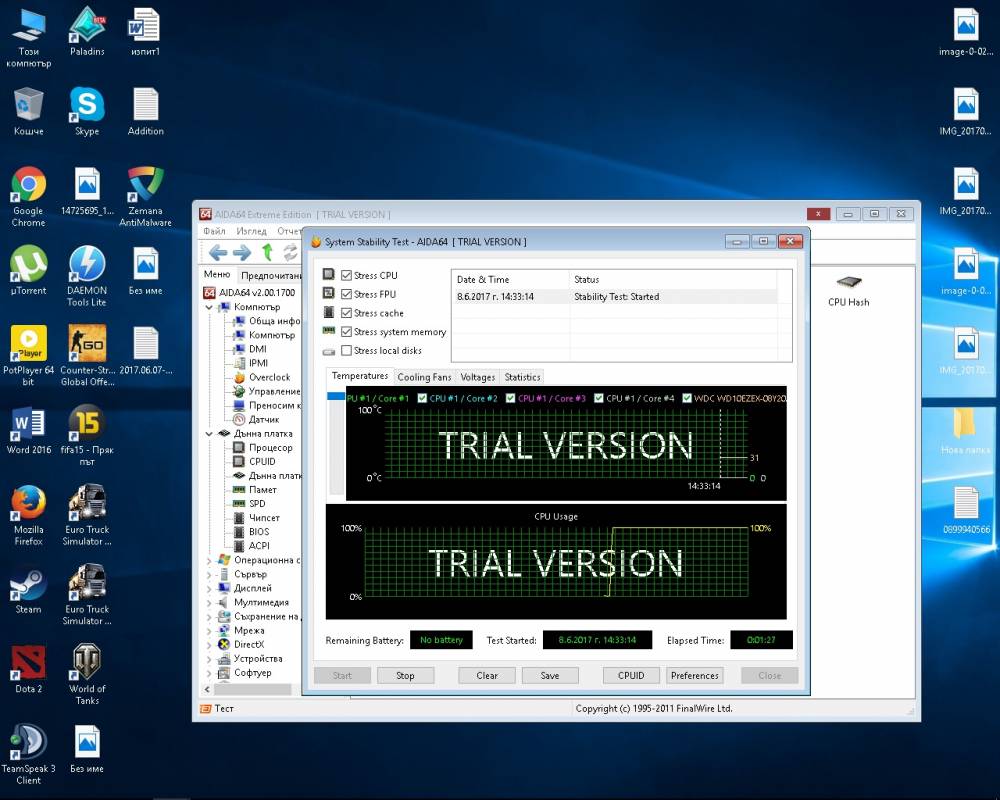Screen dimensions: 1000x800
Task: Expand the Мрежа tree node
Action: tap(209, 630)
